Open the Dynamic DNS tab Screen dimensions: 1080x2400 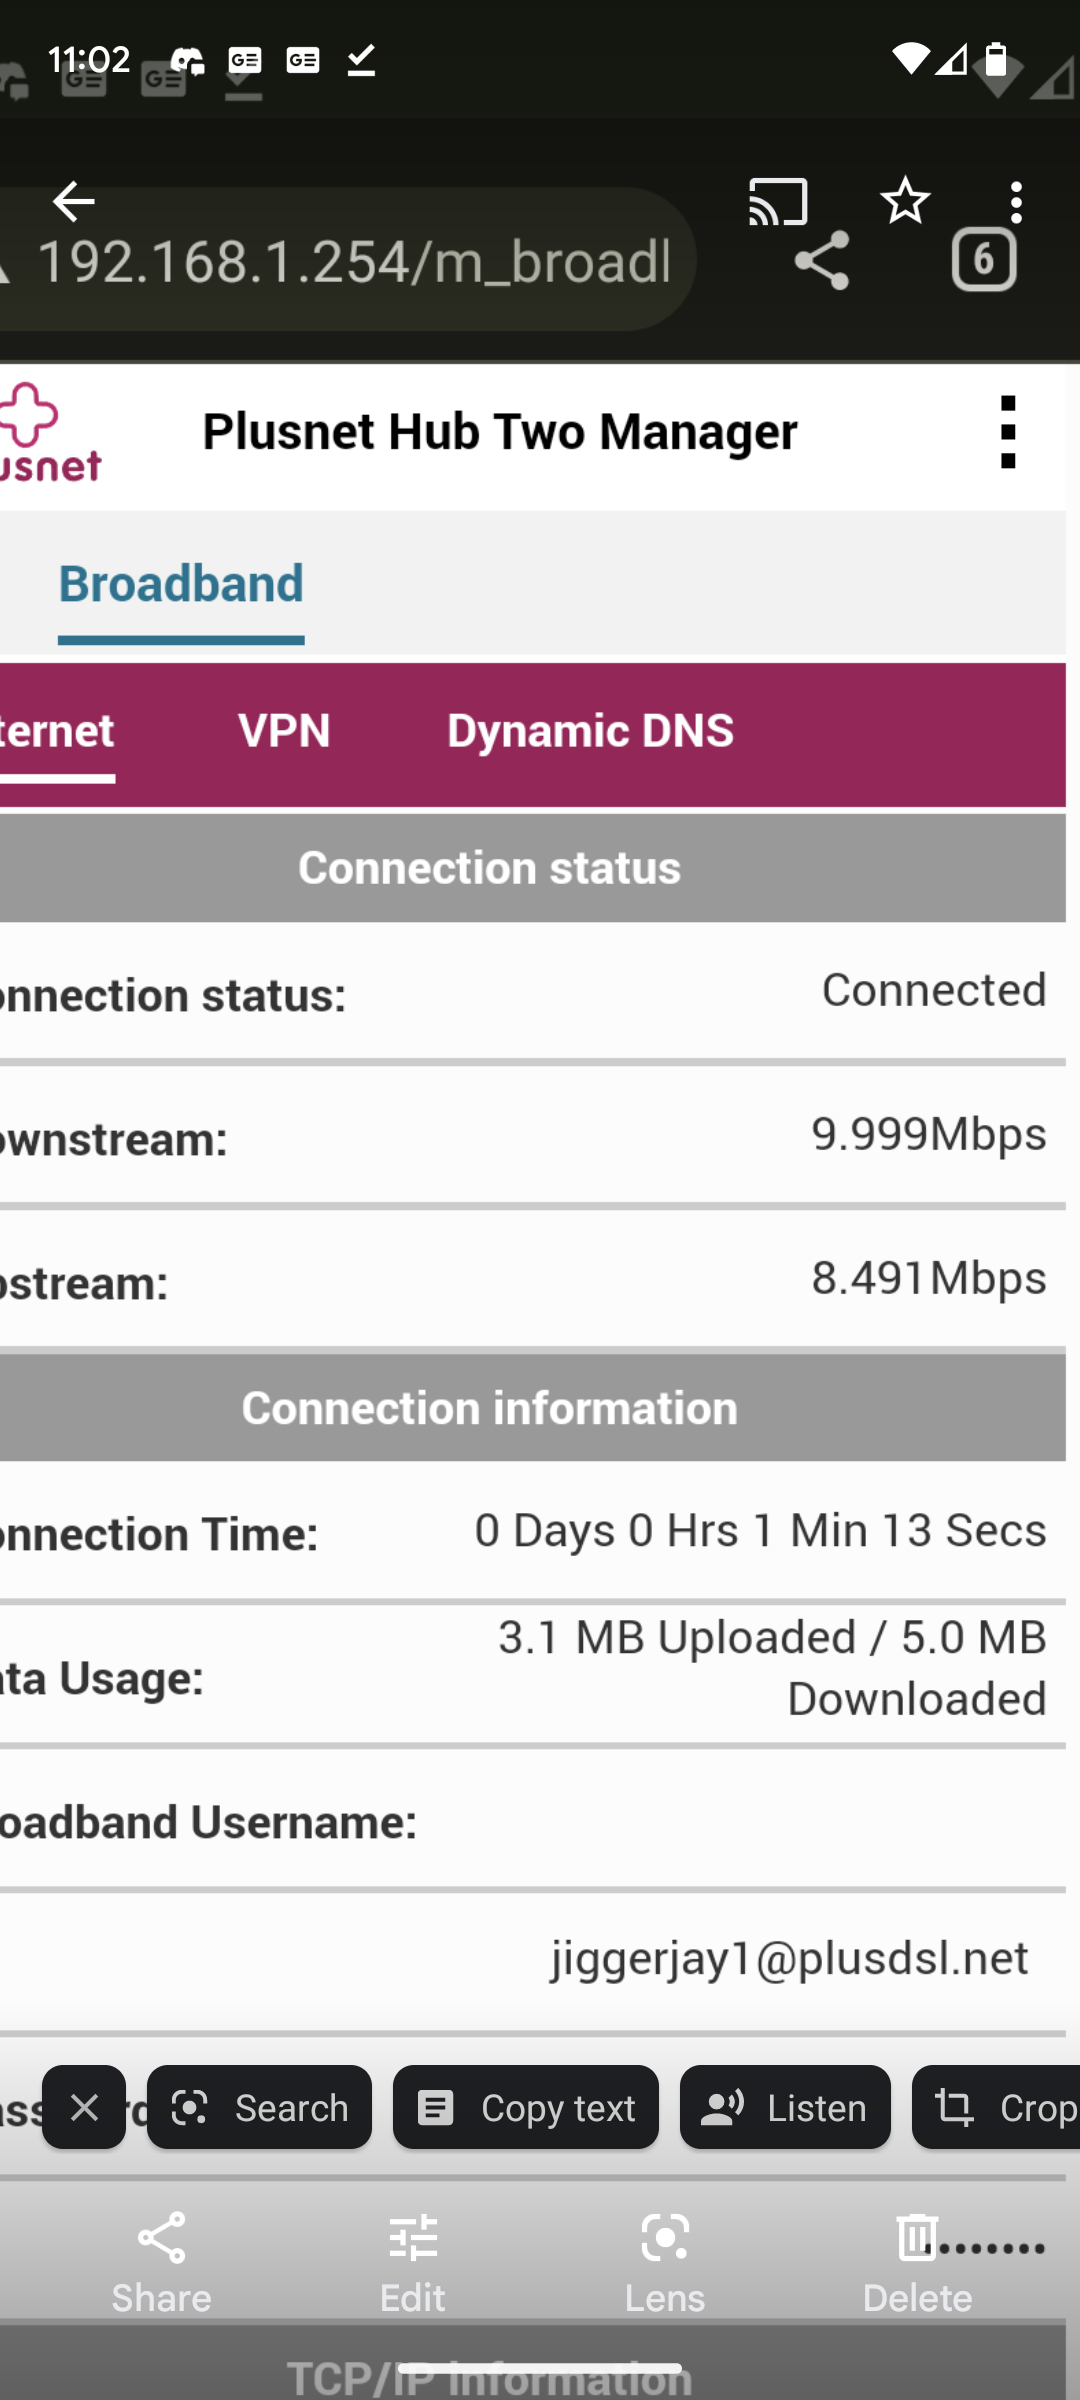click(590, 731)
